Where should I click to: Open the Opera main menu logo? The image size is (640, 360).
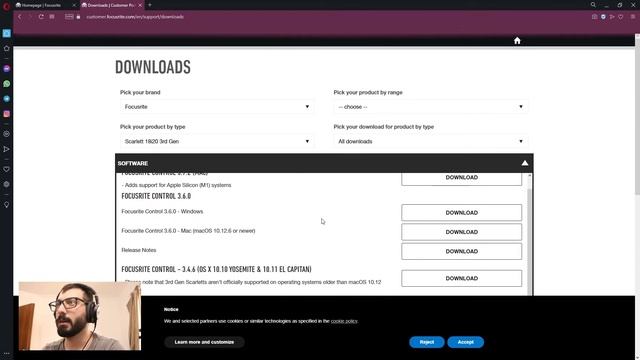tap(6, 6)
